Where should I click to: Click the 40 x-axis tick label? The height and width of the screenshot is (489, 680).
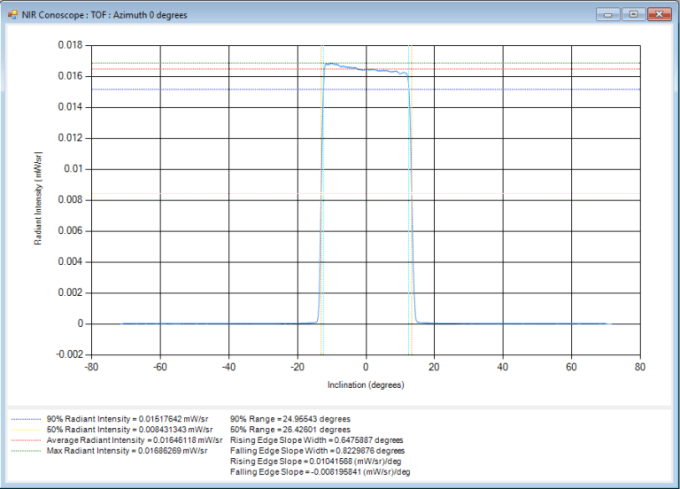click(x=503, y=367)
